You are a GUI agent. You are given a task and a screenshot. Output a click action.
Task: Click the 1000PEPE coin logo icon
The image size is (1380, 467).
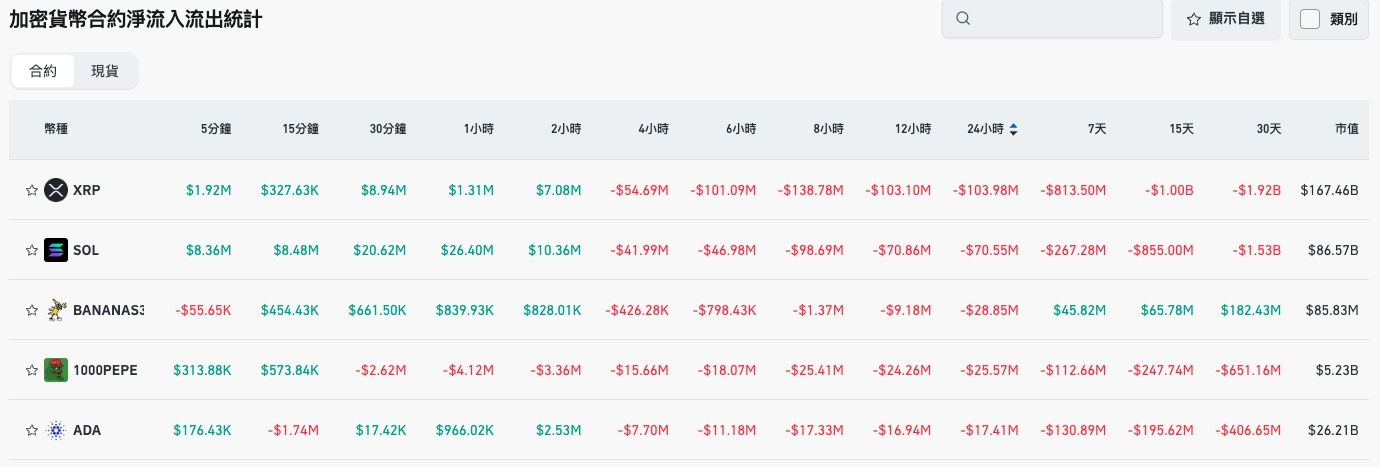(x=56, y=370)
